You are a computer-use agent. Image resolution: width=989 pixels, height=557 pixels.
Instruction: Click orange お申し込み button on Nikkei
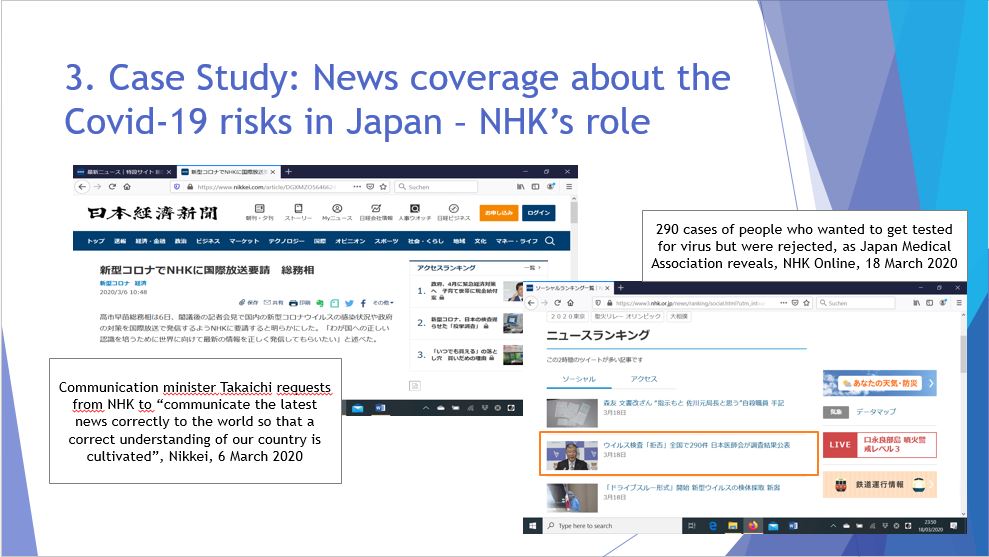499,213
